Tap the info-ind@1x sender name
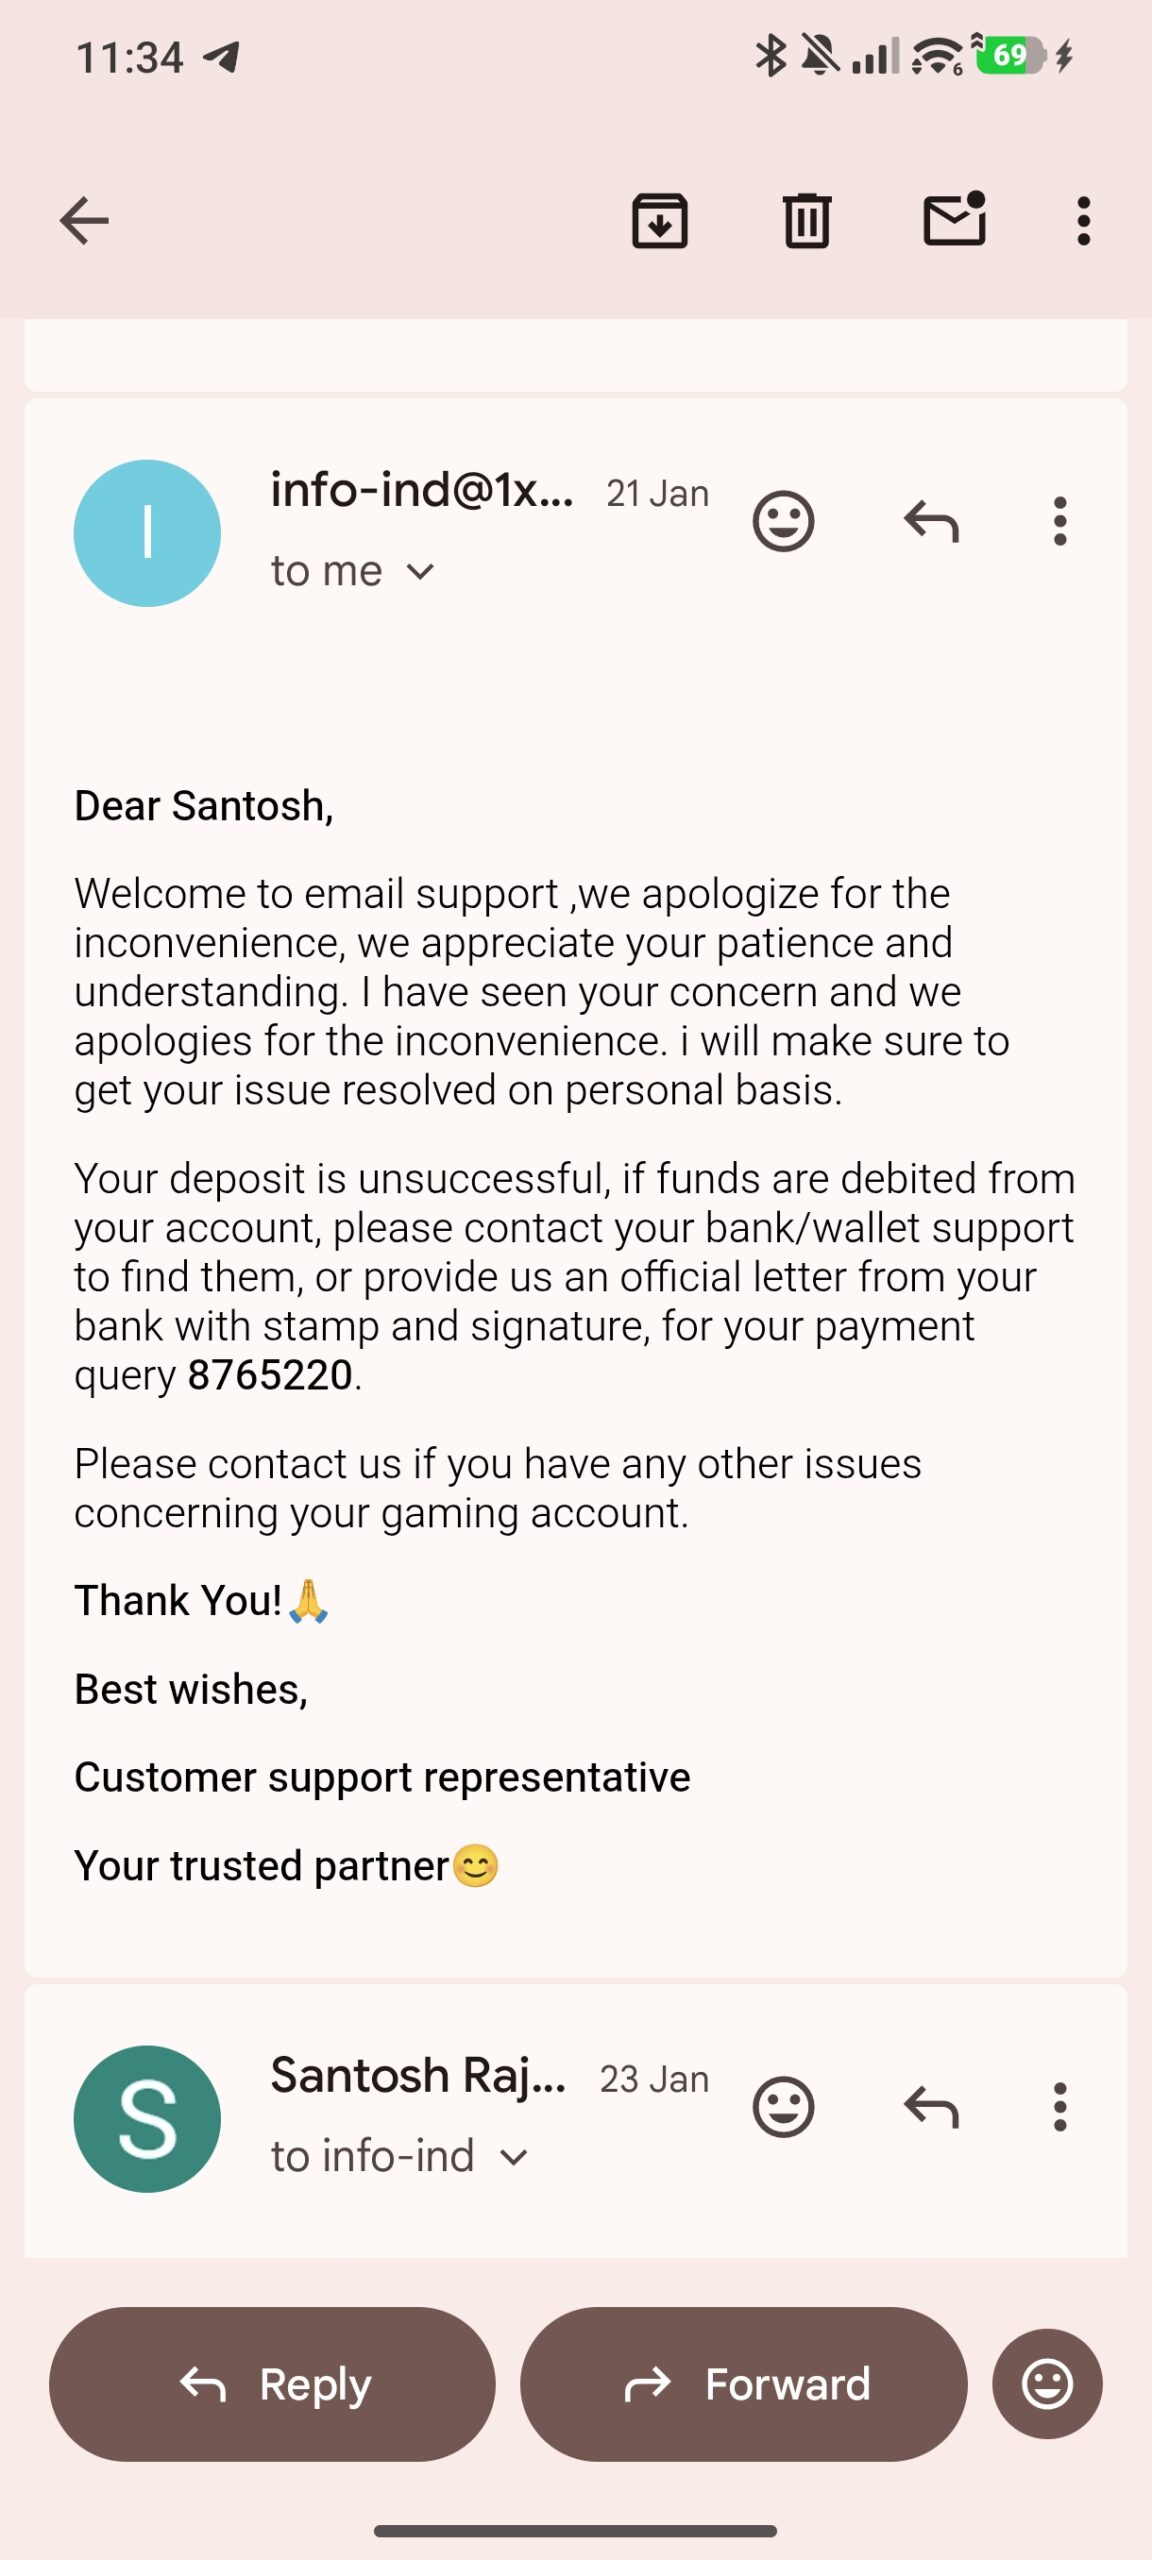Viewport: 1152px width, 2560px height. 421,490
